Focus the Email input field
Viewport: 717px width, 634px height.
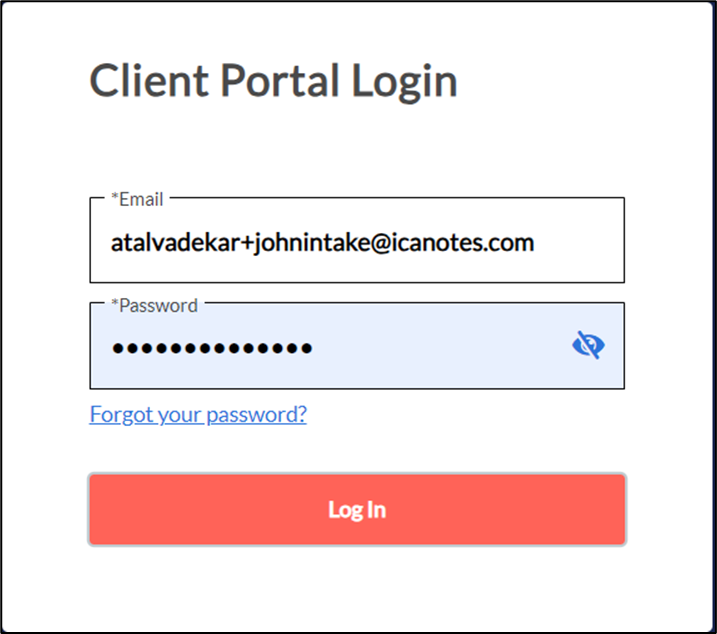356,243
